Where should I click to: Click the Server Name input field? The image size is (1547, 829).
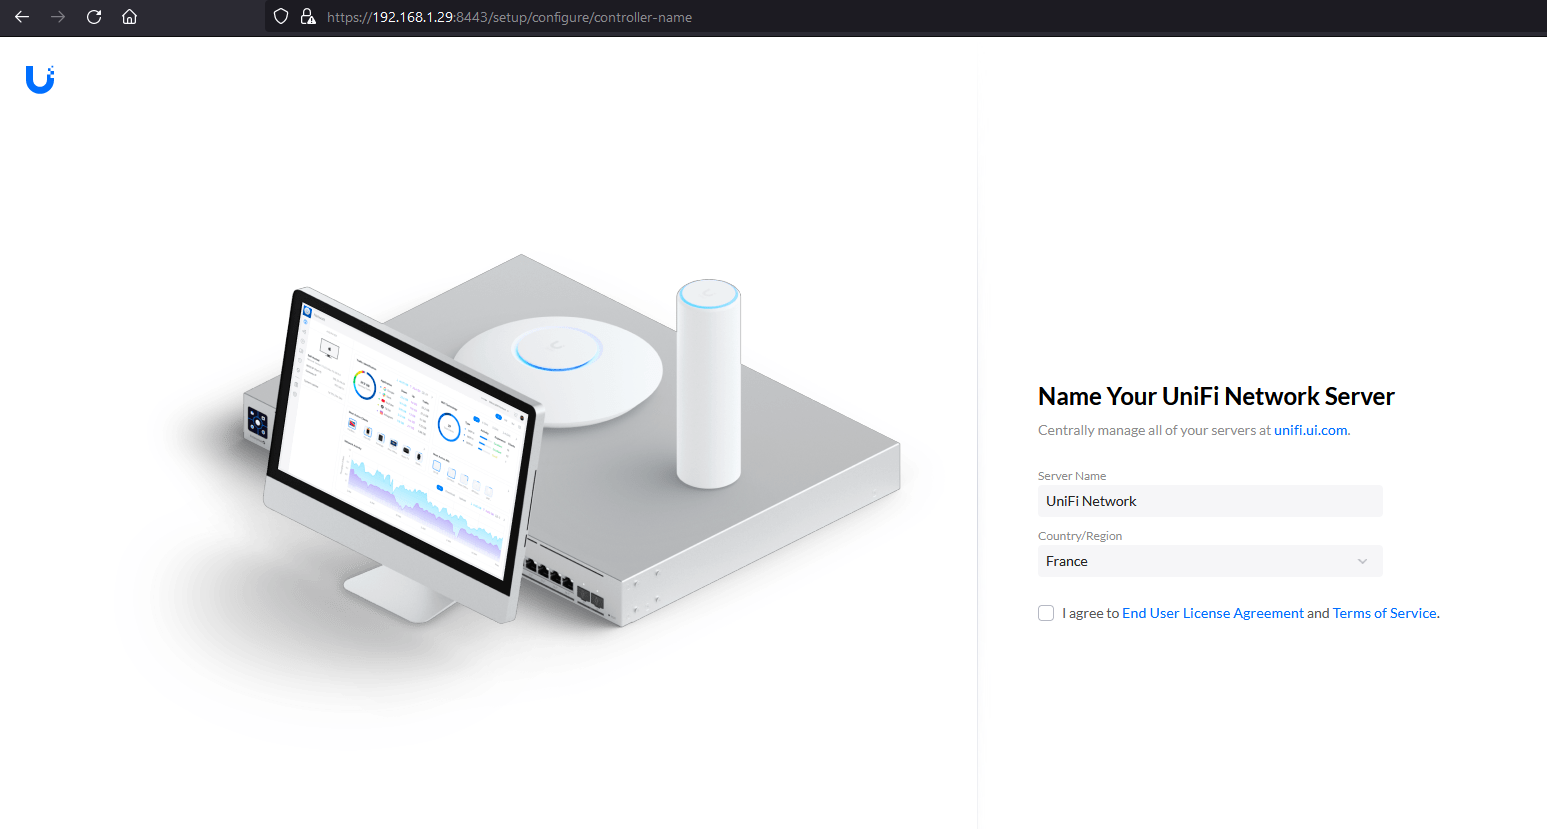point(1210,501)
